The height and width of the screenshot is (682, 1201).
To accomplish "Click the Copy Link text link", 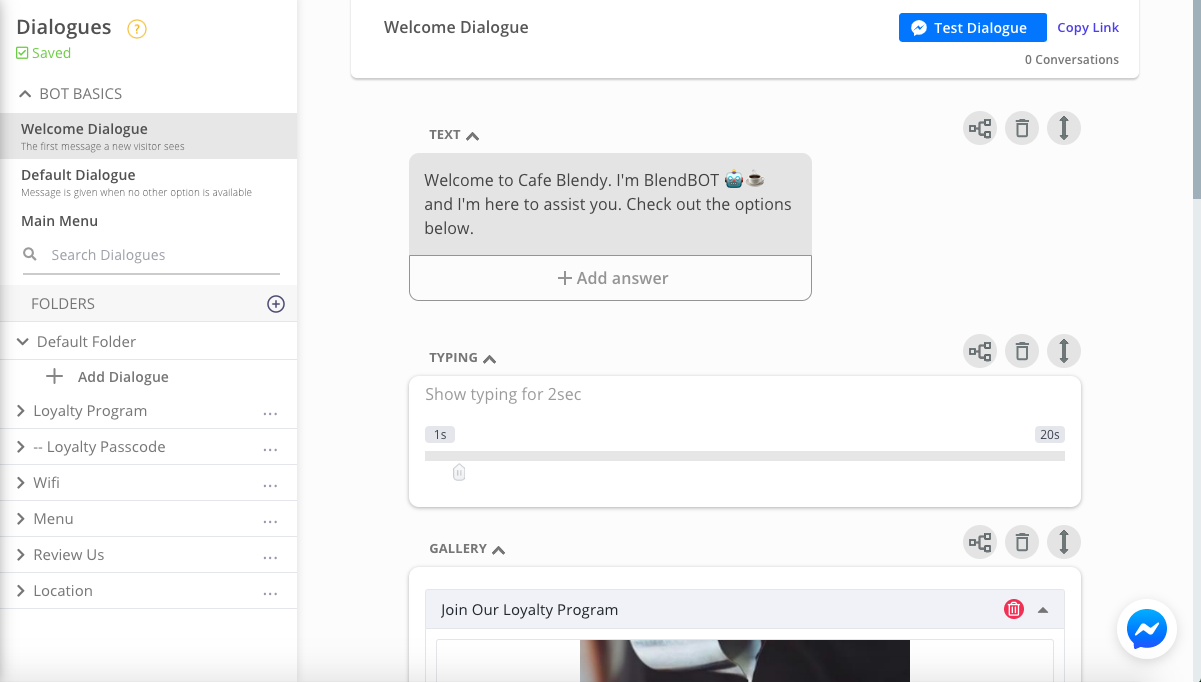I will click(1087, 27).
